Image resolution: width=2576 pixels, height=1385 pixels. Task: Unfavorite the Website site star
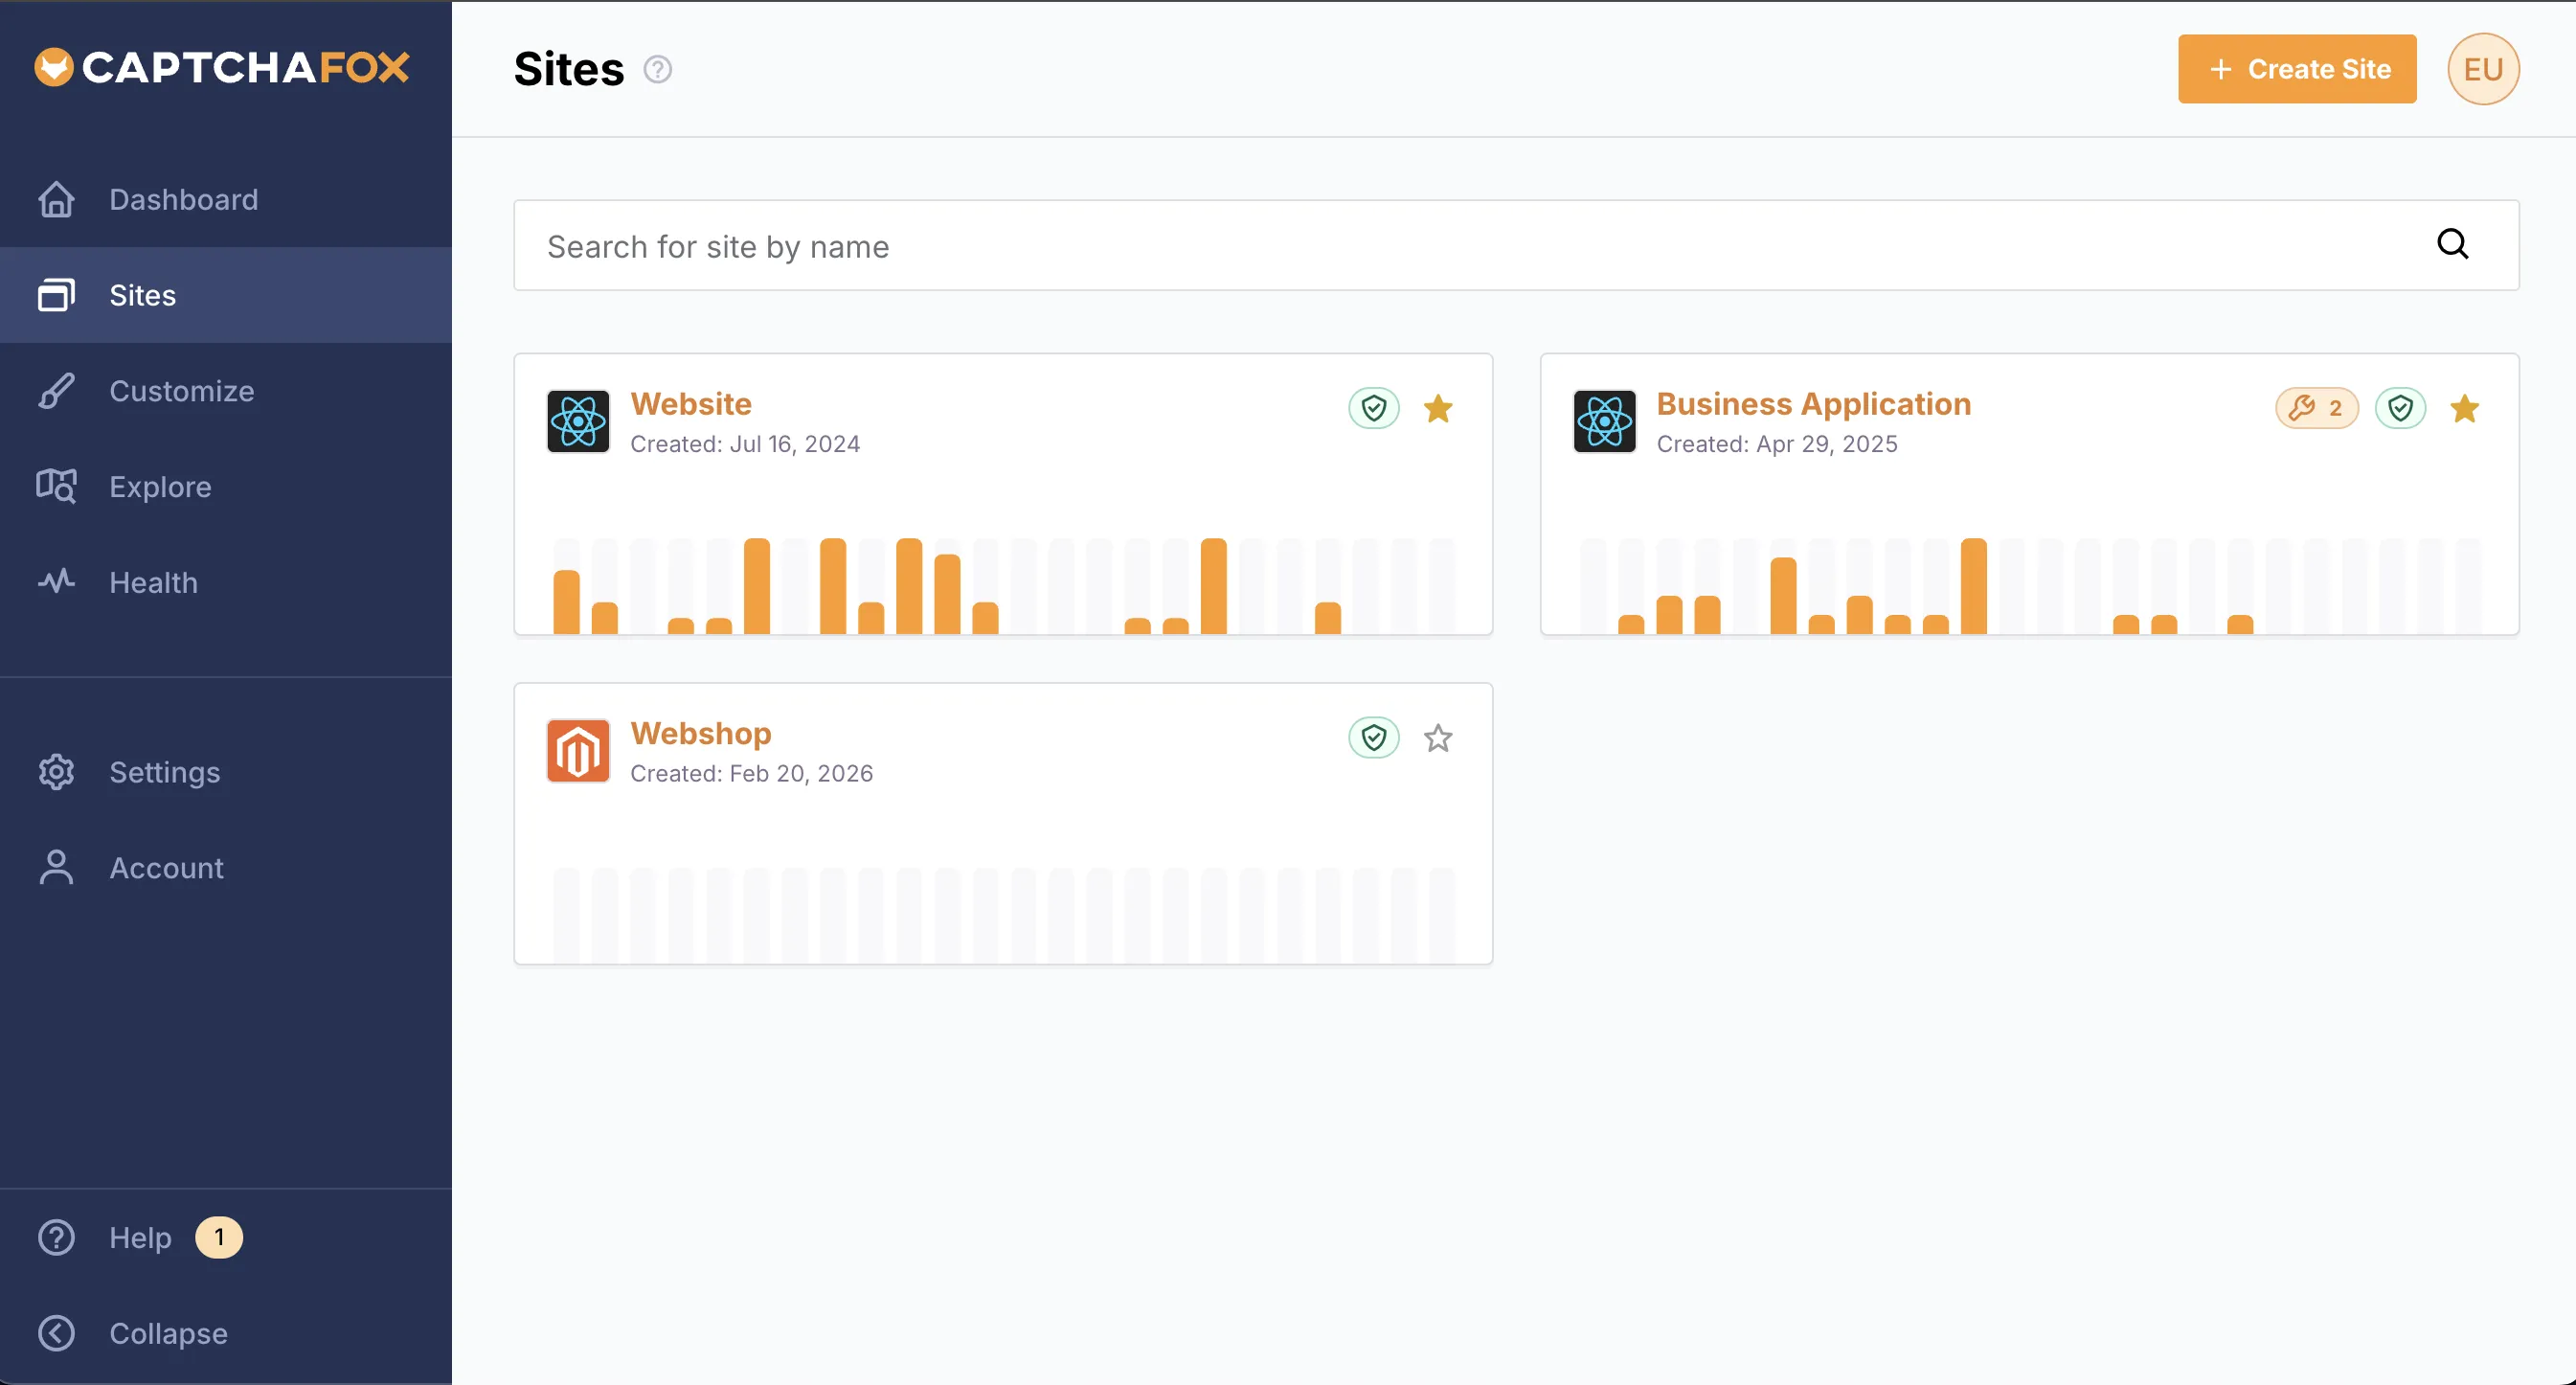click(x=1438, y=408)
